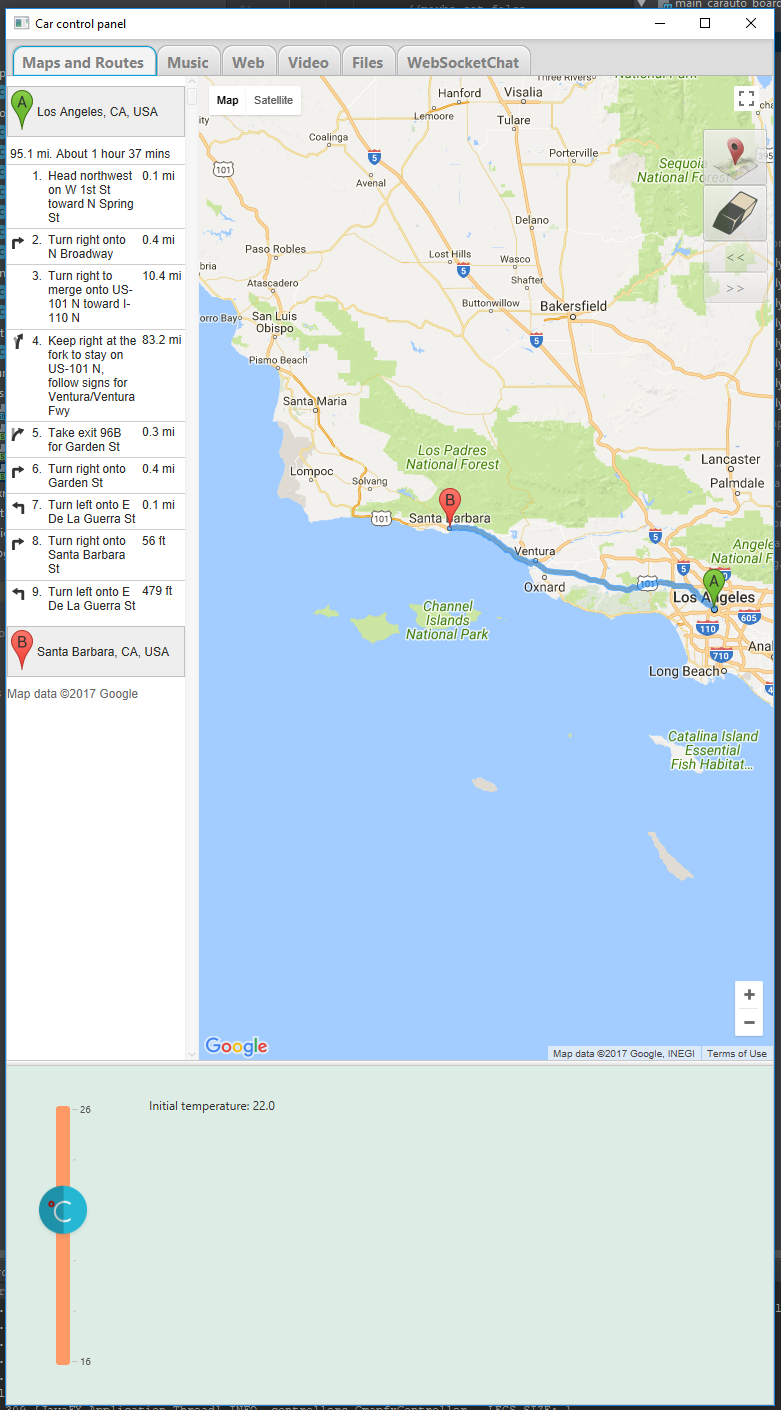Click step 8 Turn right onto Santa Barbara St
781x1410 pixels.
point(96,555)
